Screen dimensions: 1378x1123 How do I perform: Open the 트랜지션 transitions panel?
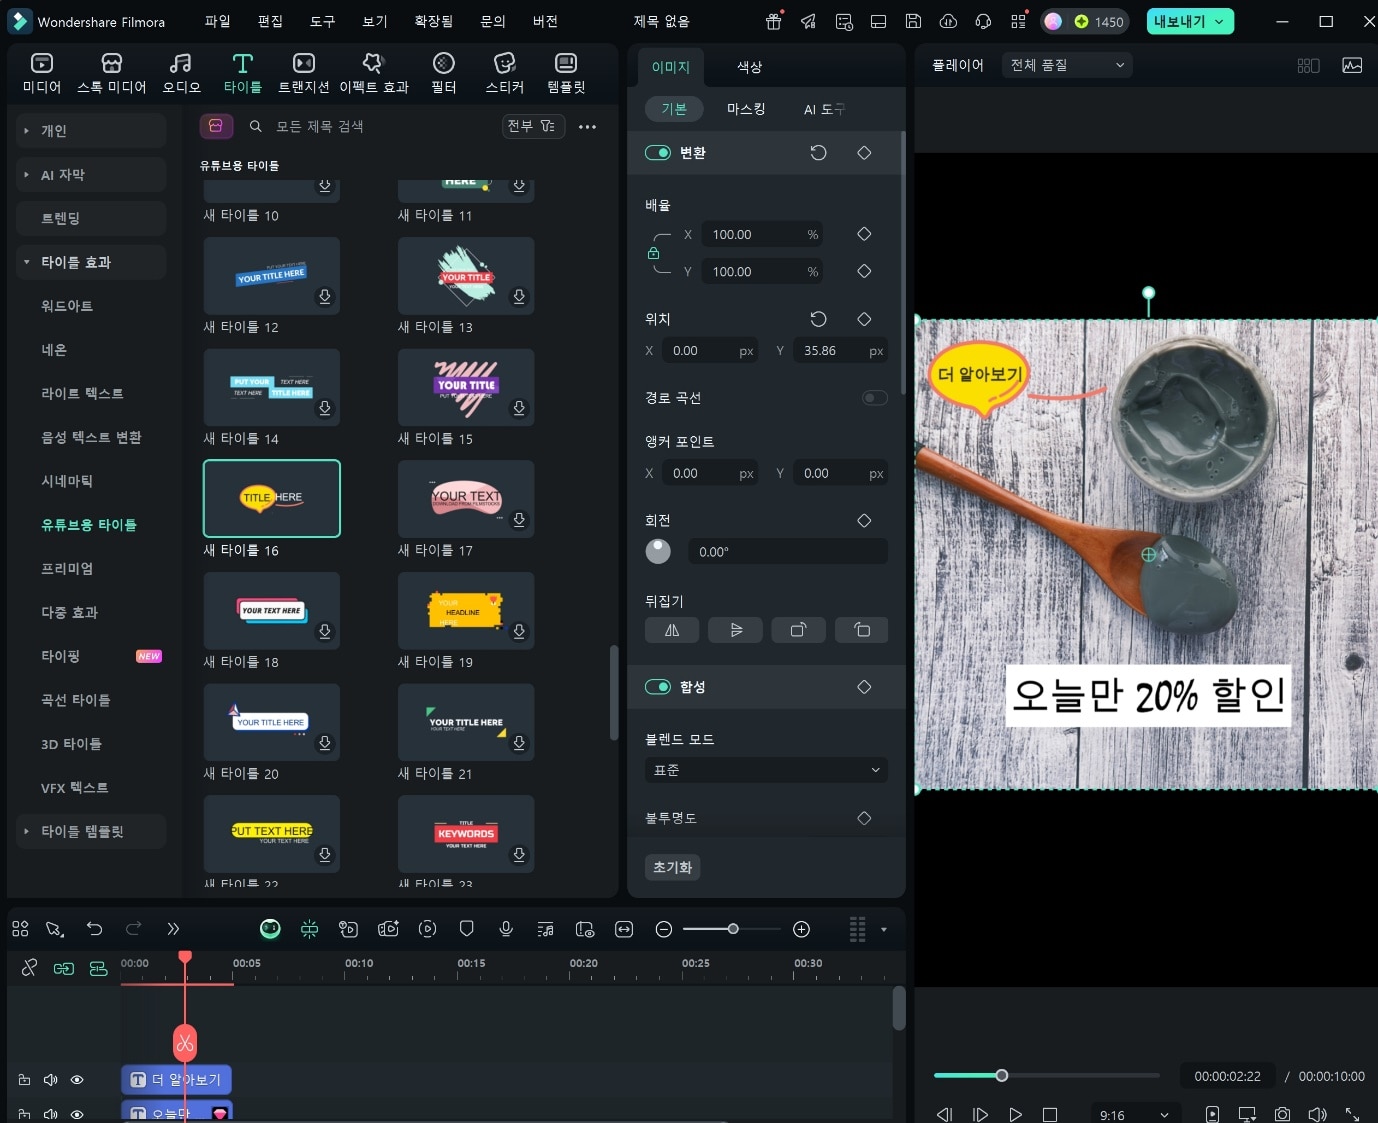(x=303, y=74)
